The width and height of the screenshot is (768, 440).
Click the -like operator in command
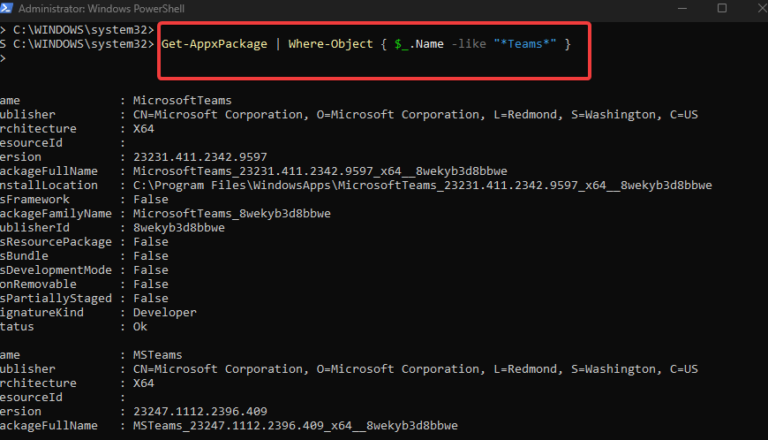pyautogui.click(x=469, y=44)
